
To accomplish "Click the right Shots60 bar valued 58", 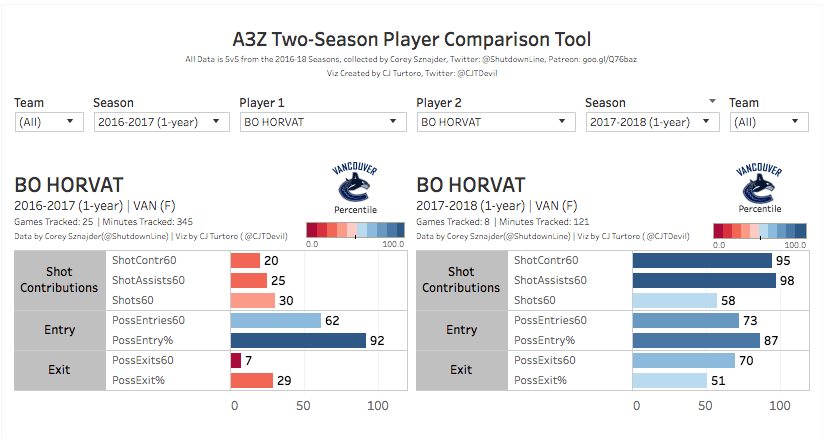I will 674,300.
